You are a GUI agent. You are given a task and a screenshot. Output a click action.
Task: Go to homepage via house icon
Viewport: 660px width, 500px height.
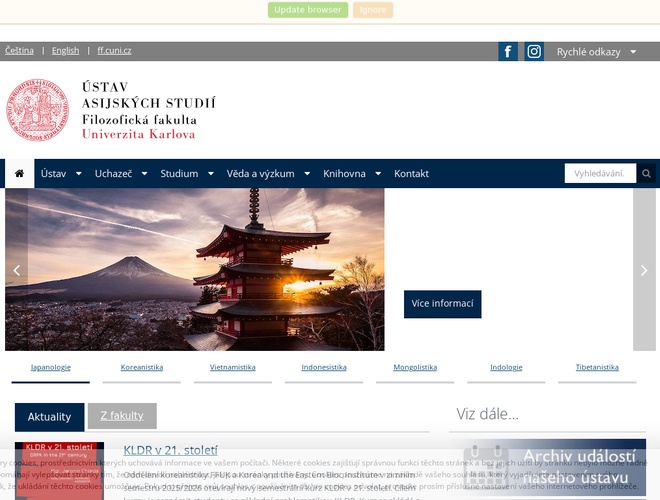point(19,173)
